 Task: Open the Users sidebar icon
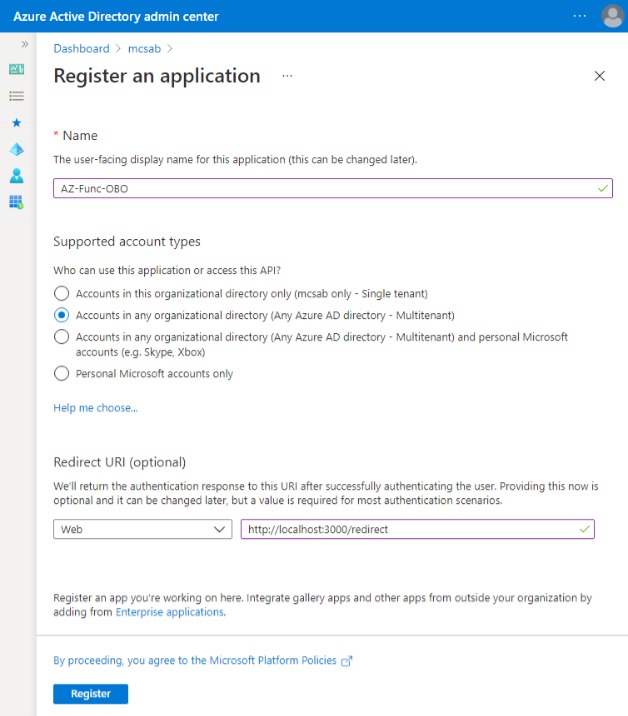(x=16, y=175)
